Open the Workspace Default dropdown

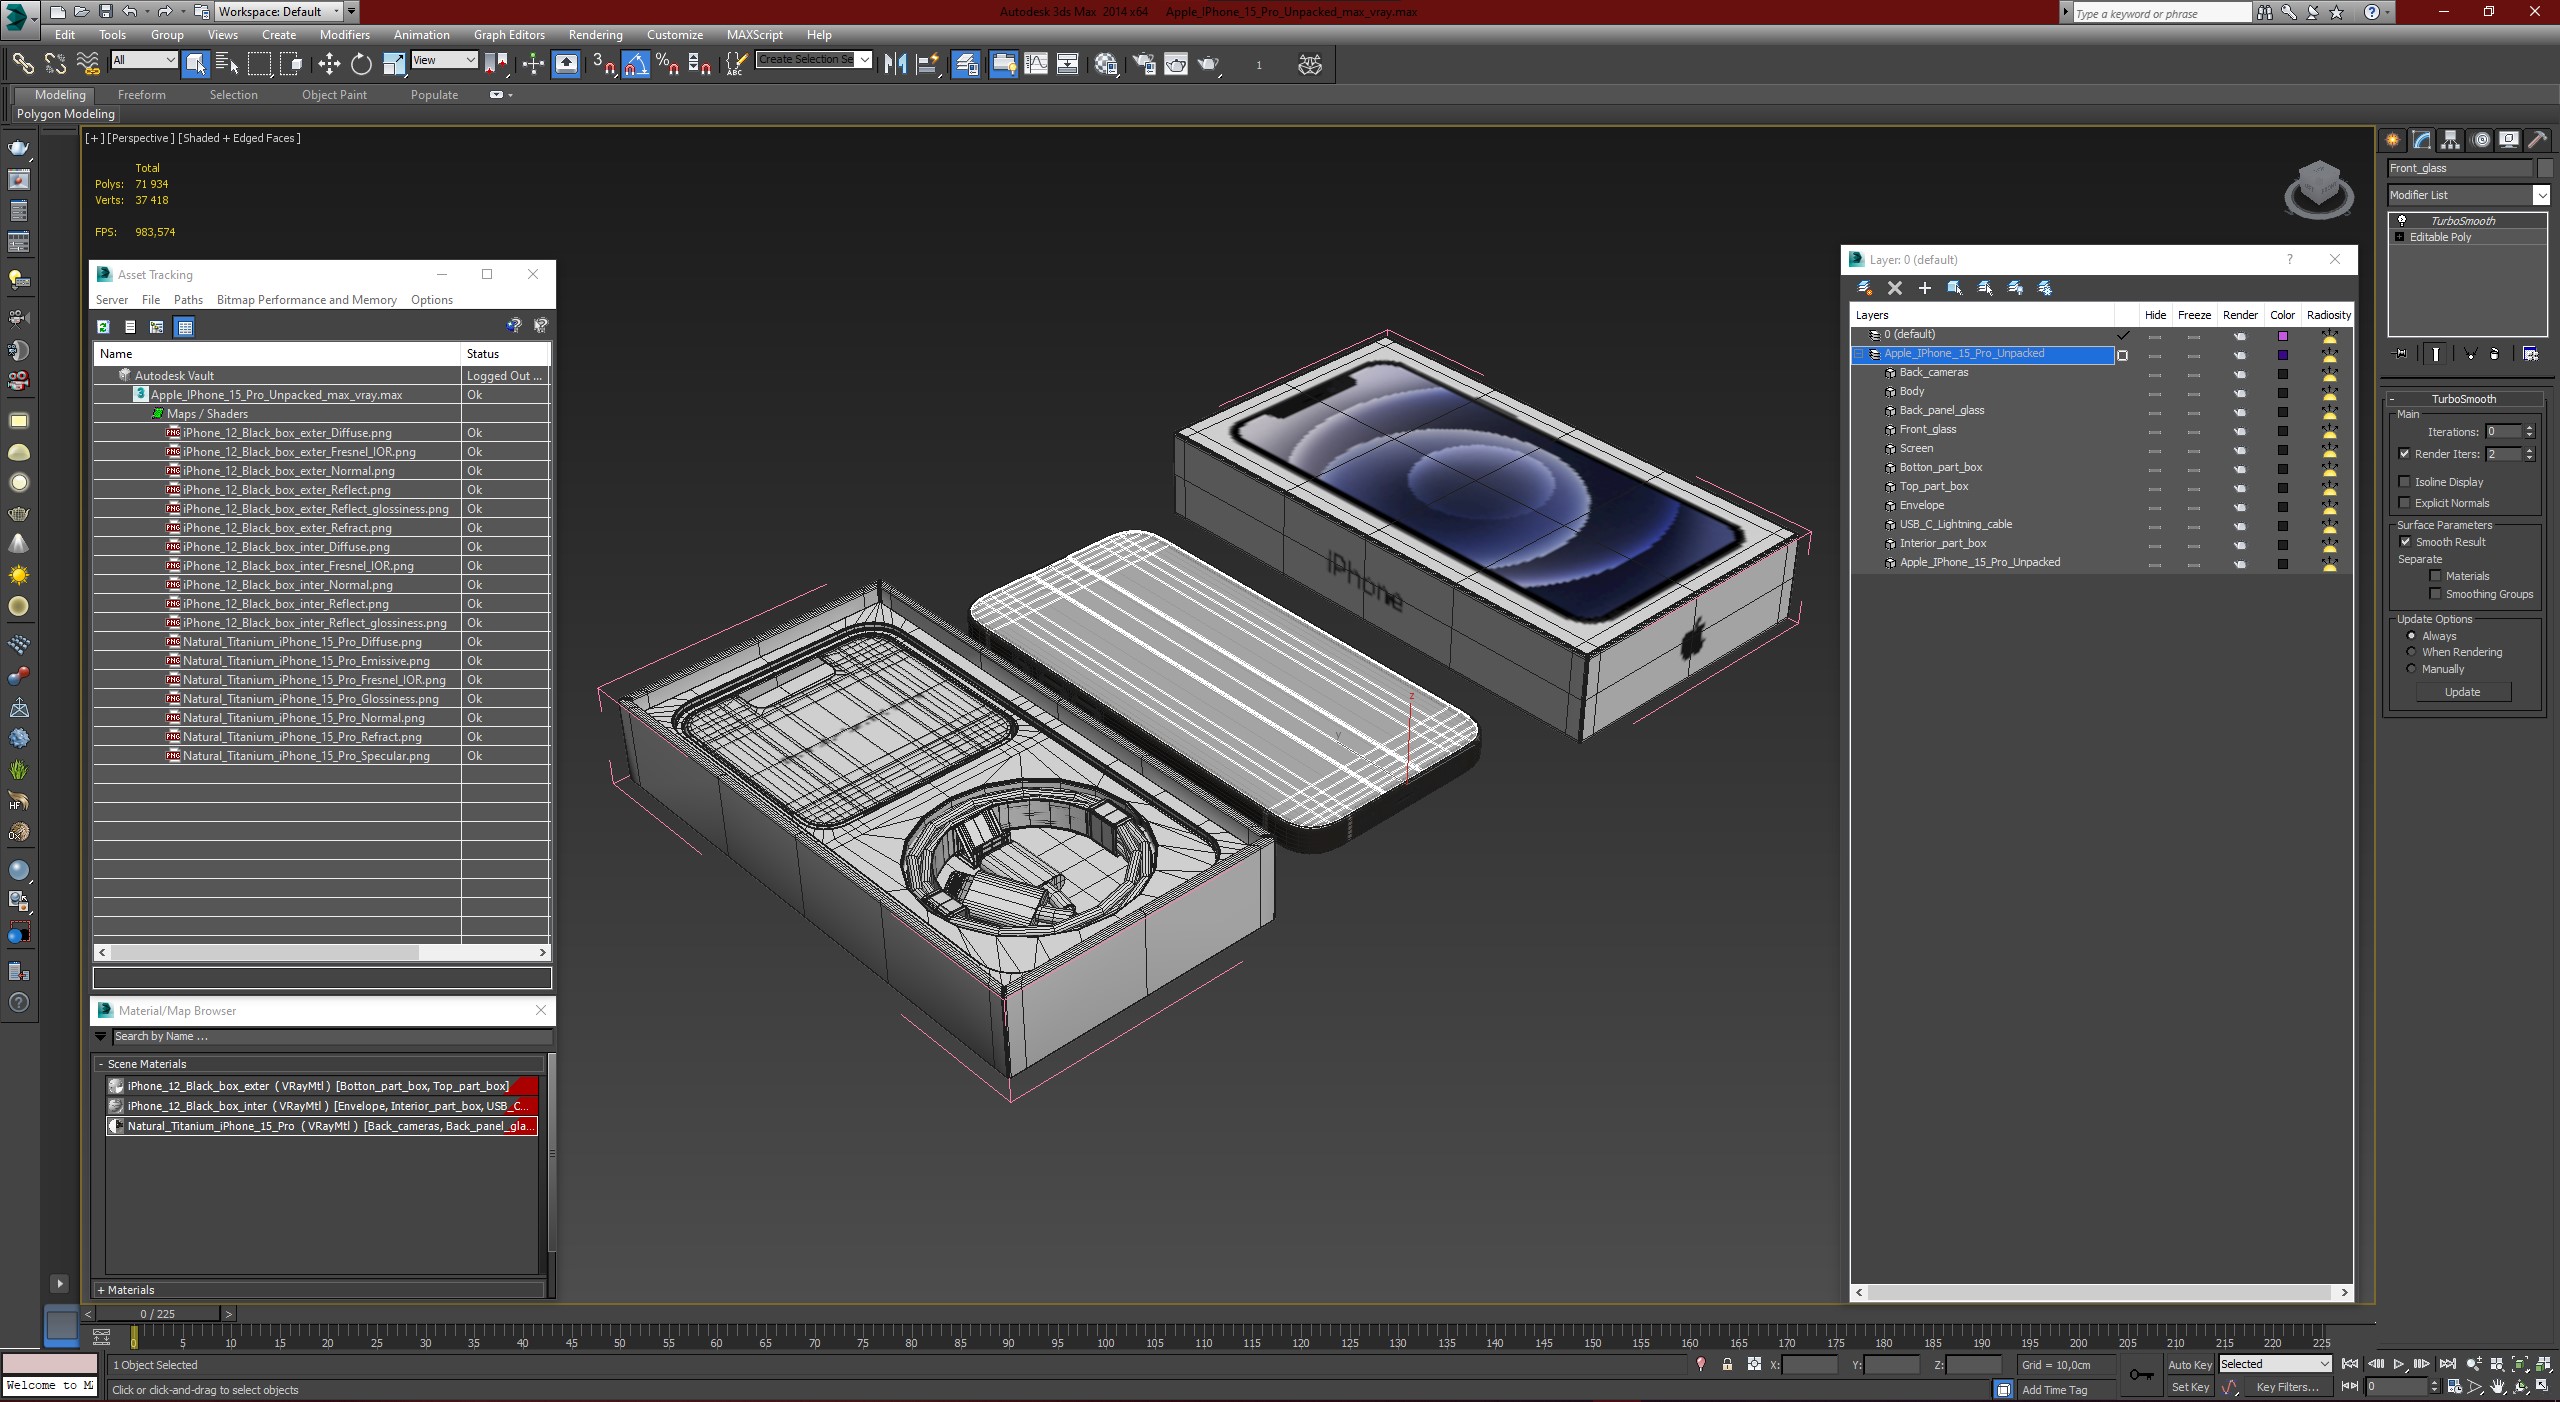click(x=279, y=12)
